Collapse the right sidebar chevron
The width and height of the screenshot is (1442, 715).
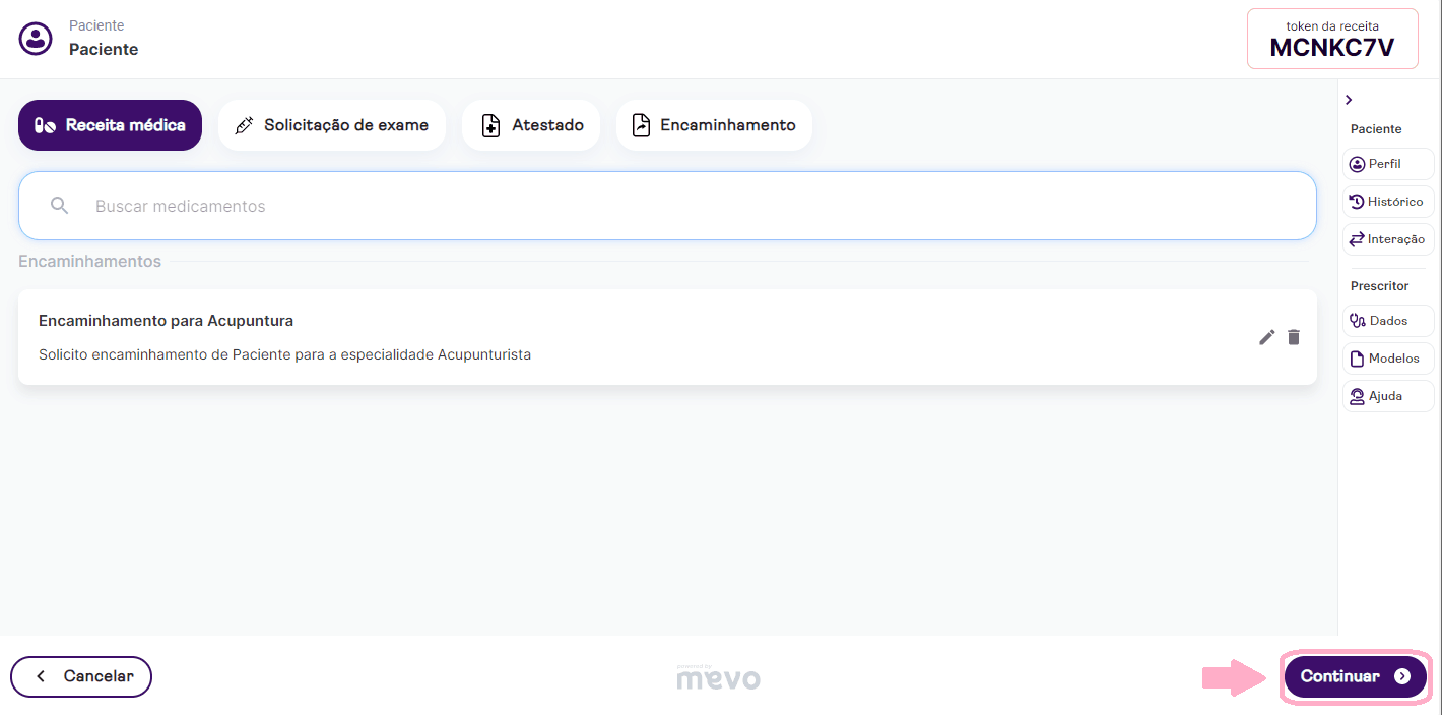tap(1349, 100)
